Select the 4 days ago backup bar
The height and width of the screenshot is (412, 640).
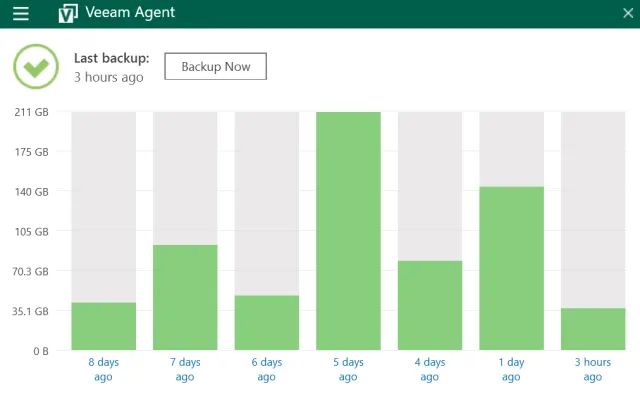pos(430,304)
